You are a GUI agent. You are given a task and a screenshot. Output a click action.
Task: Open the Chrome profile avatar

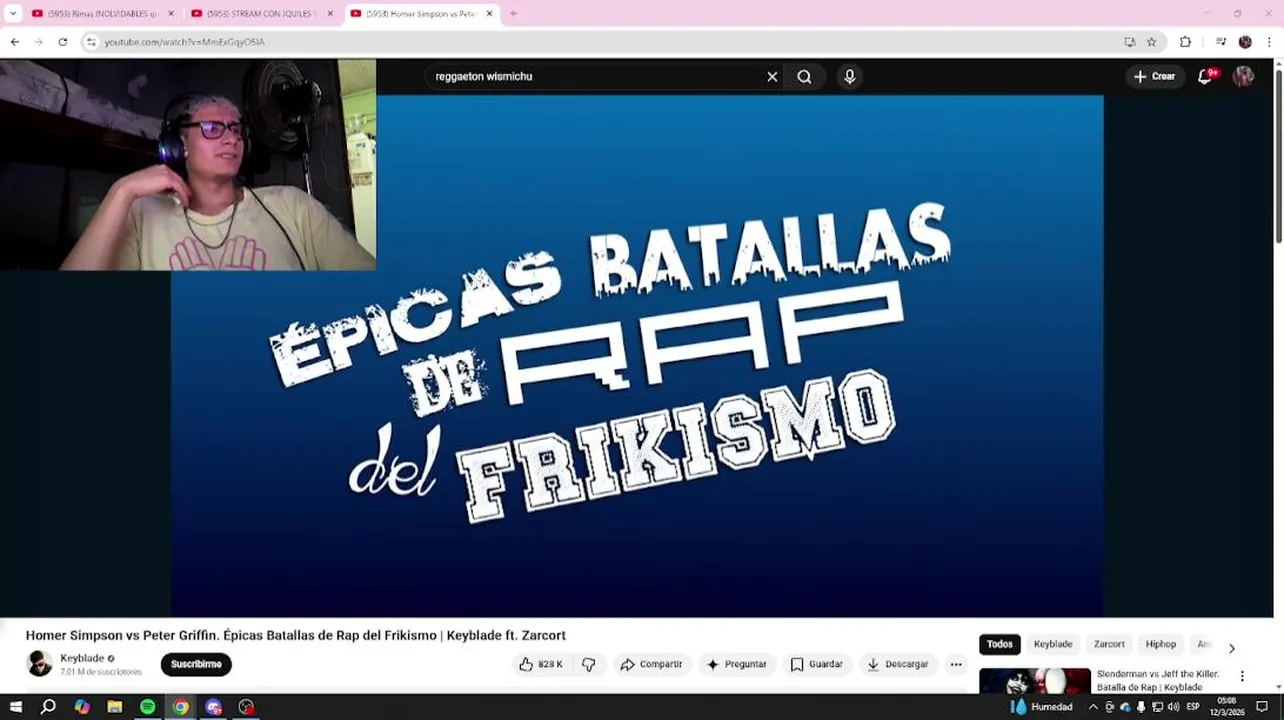coord(1245,42)
